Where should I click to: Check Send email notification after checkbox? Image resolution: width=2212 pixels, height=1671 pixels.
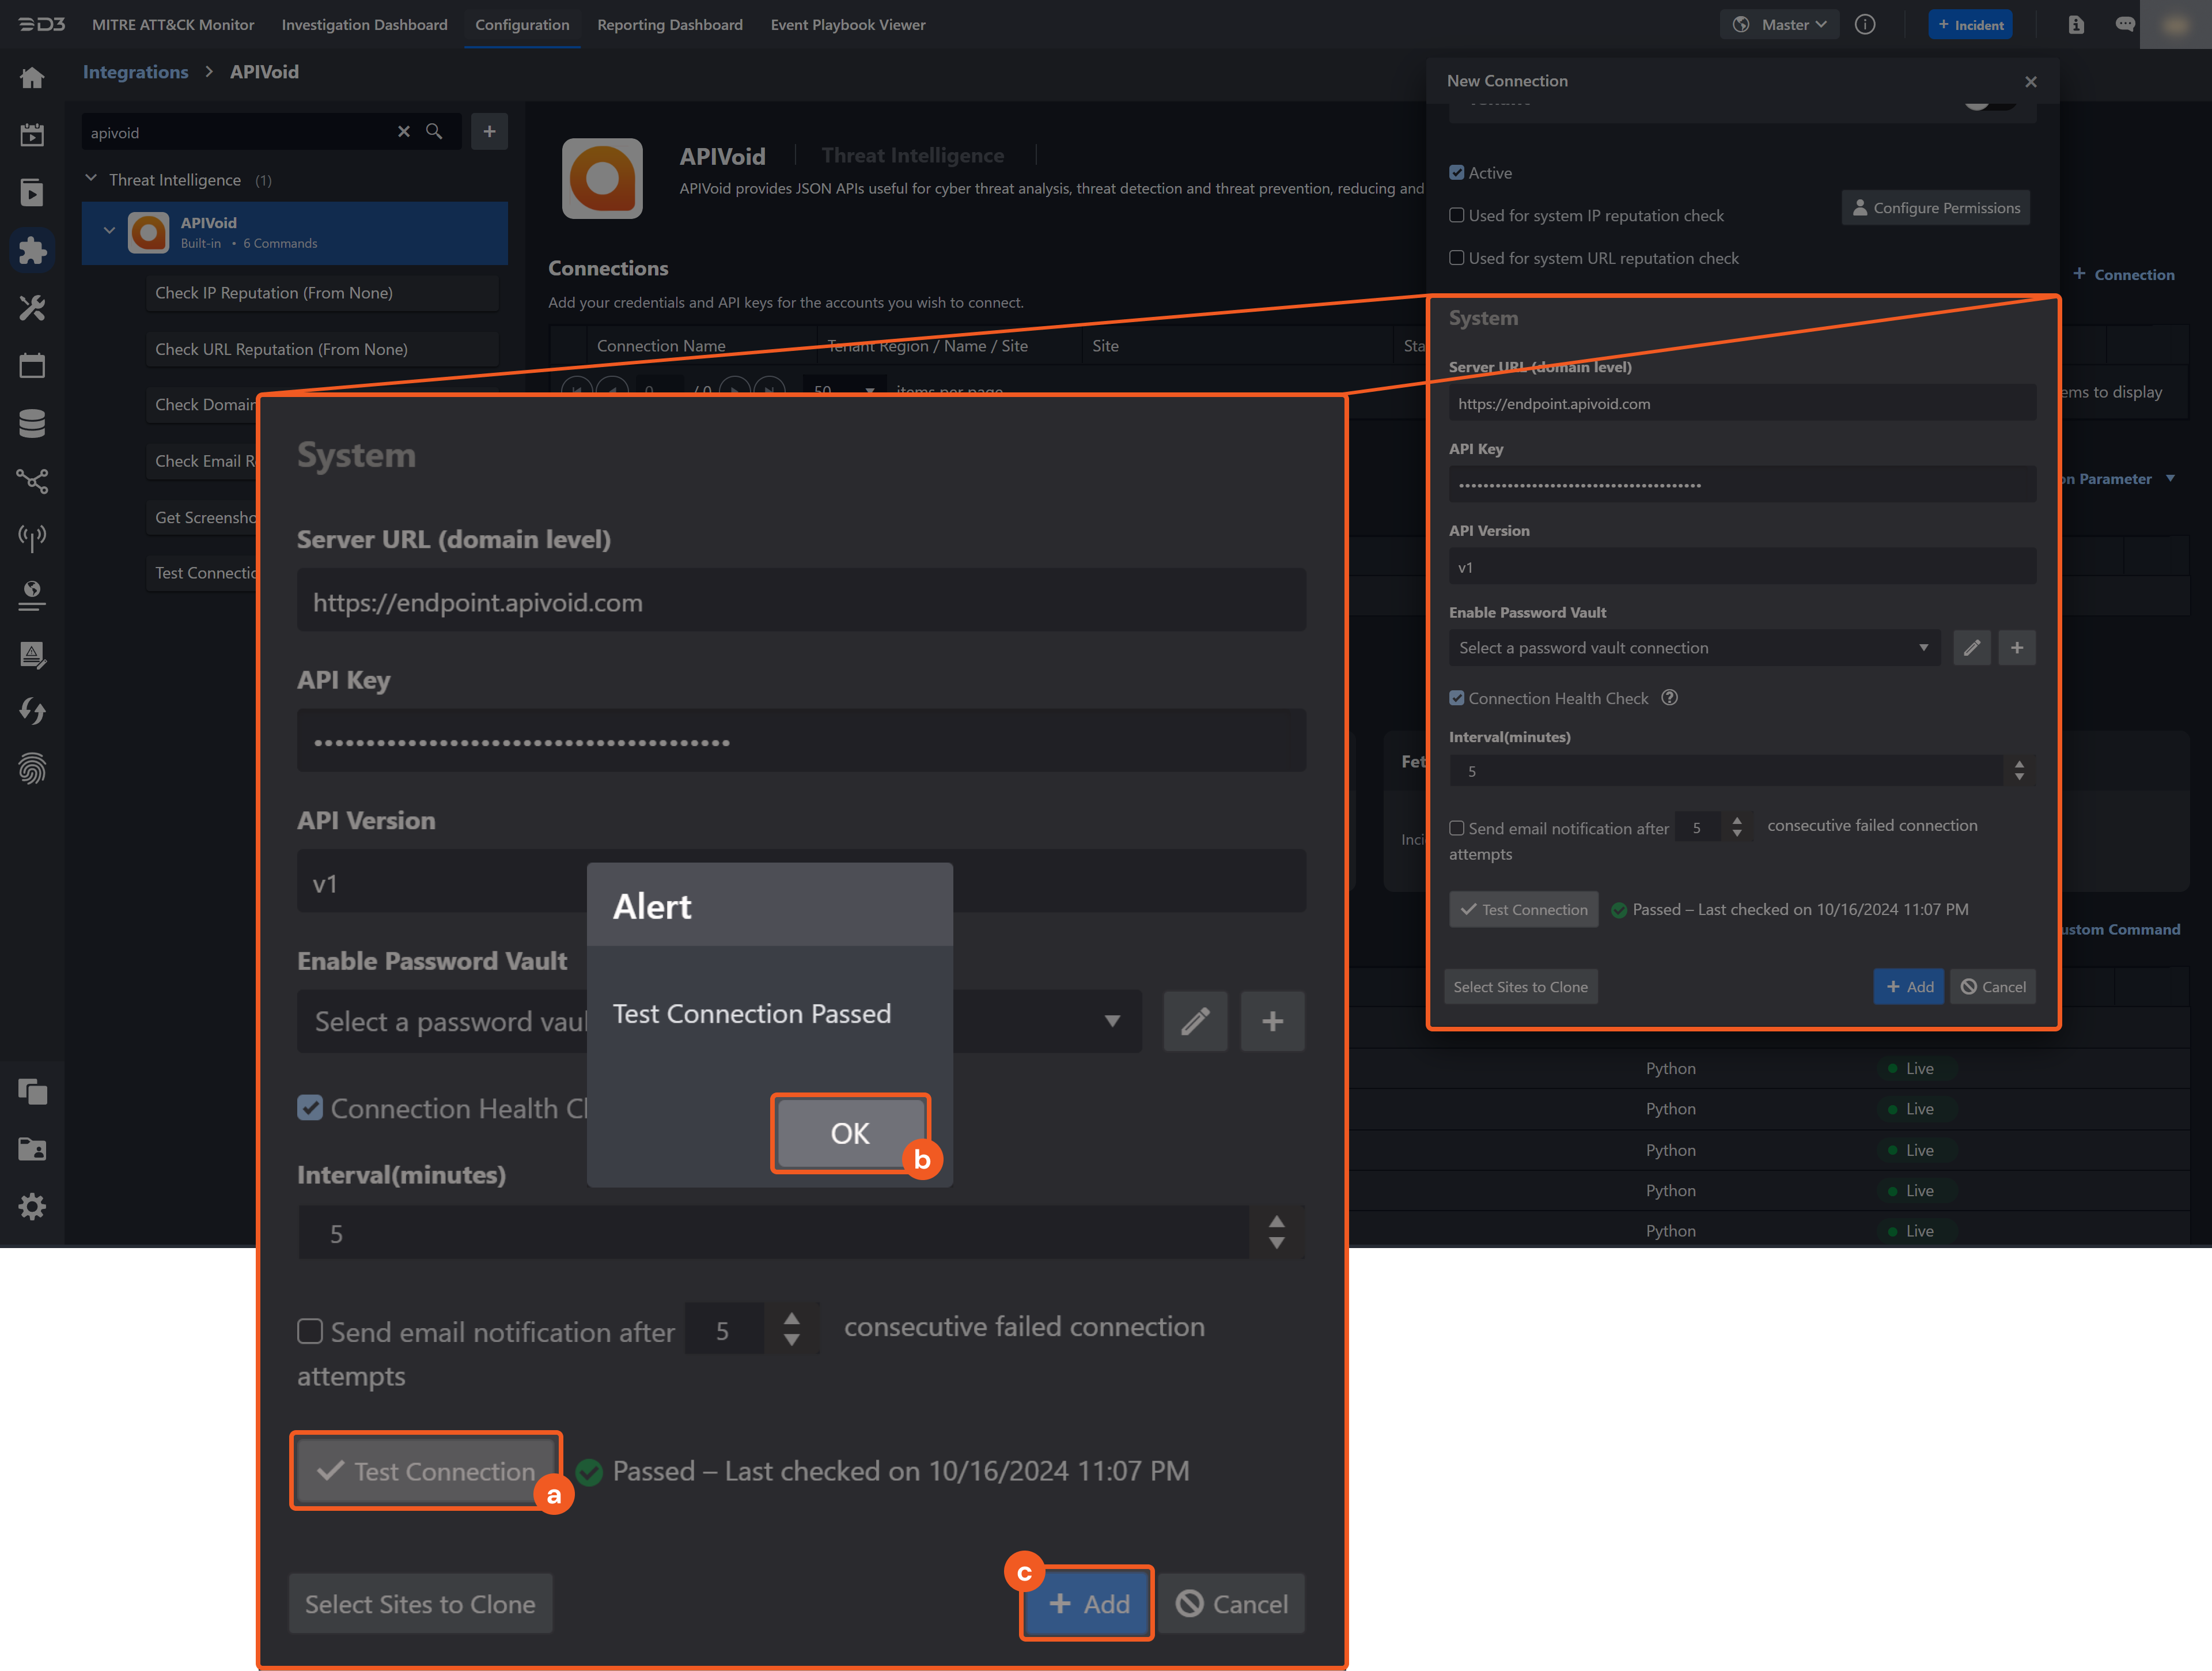click(1457, 828)
